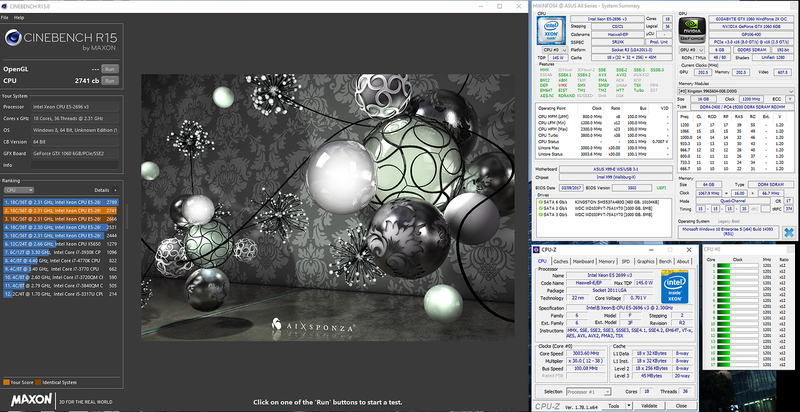Open the Kingston memory module dropdown

point(736,91)
